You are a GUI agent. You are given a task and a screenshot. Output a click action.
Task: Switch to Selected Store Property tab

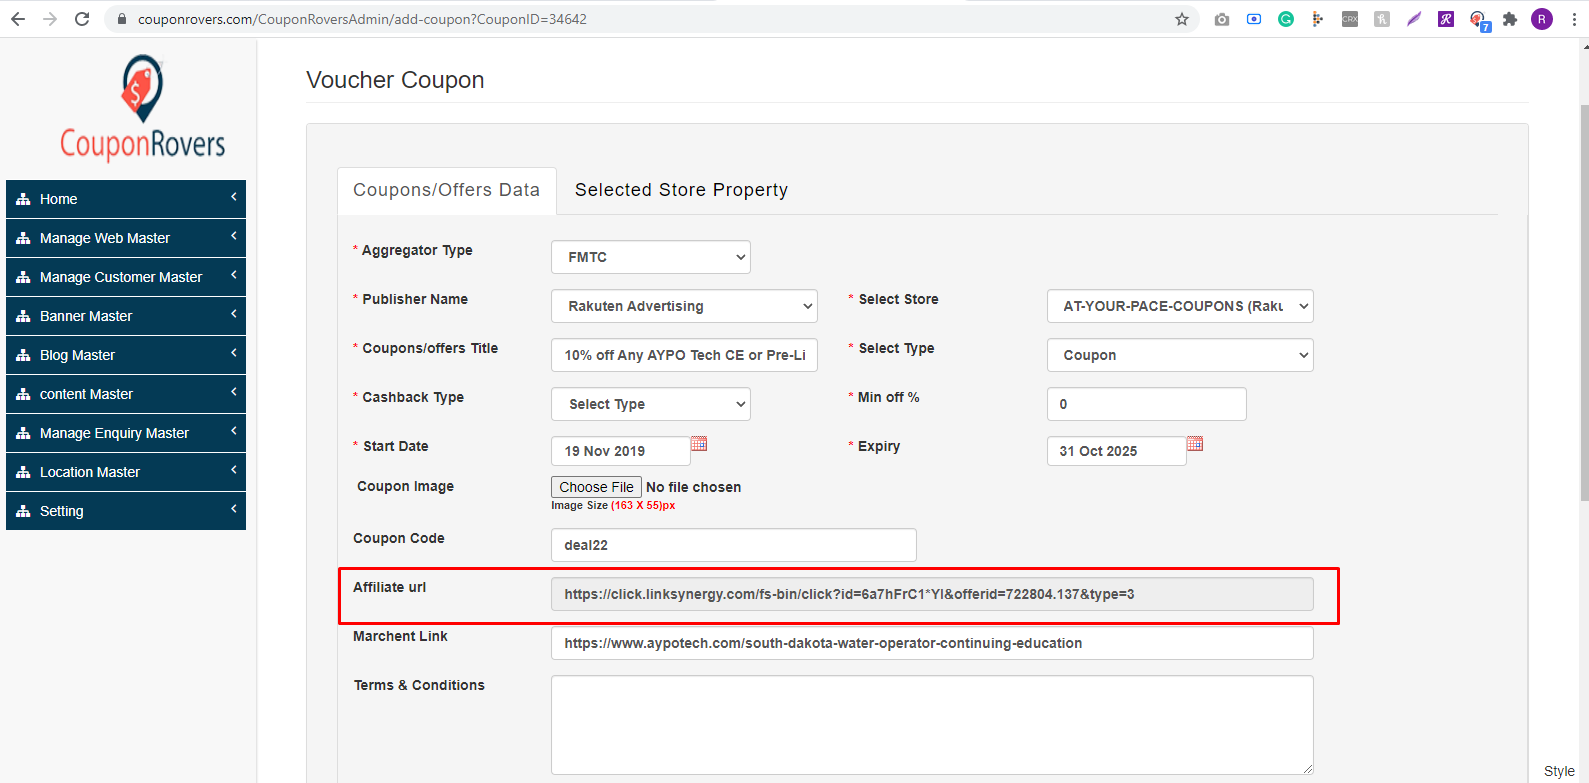(x=681, y=190)
